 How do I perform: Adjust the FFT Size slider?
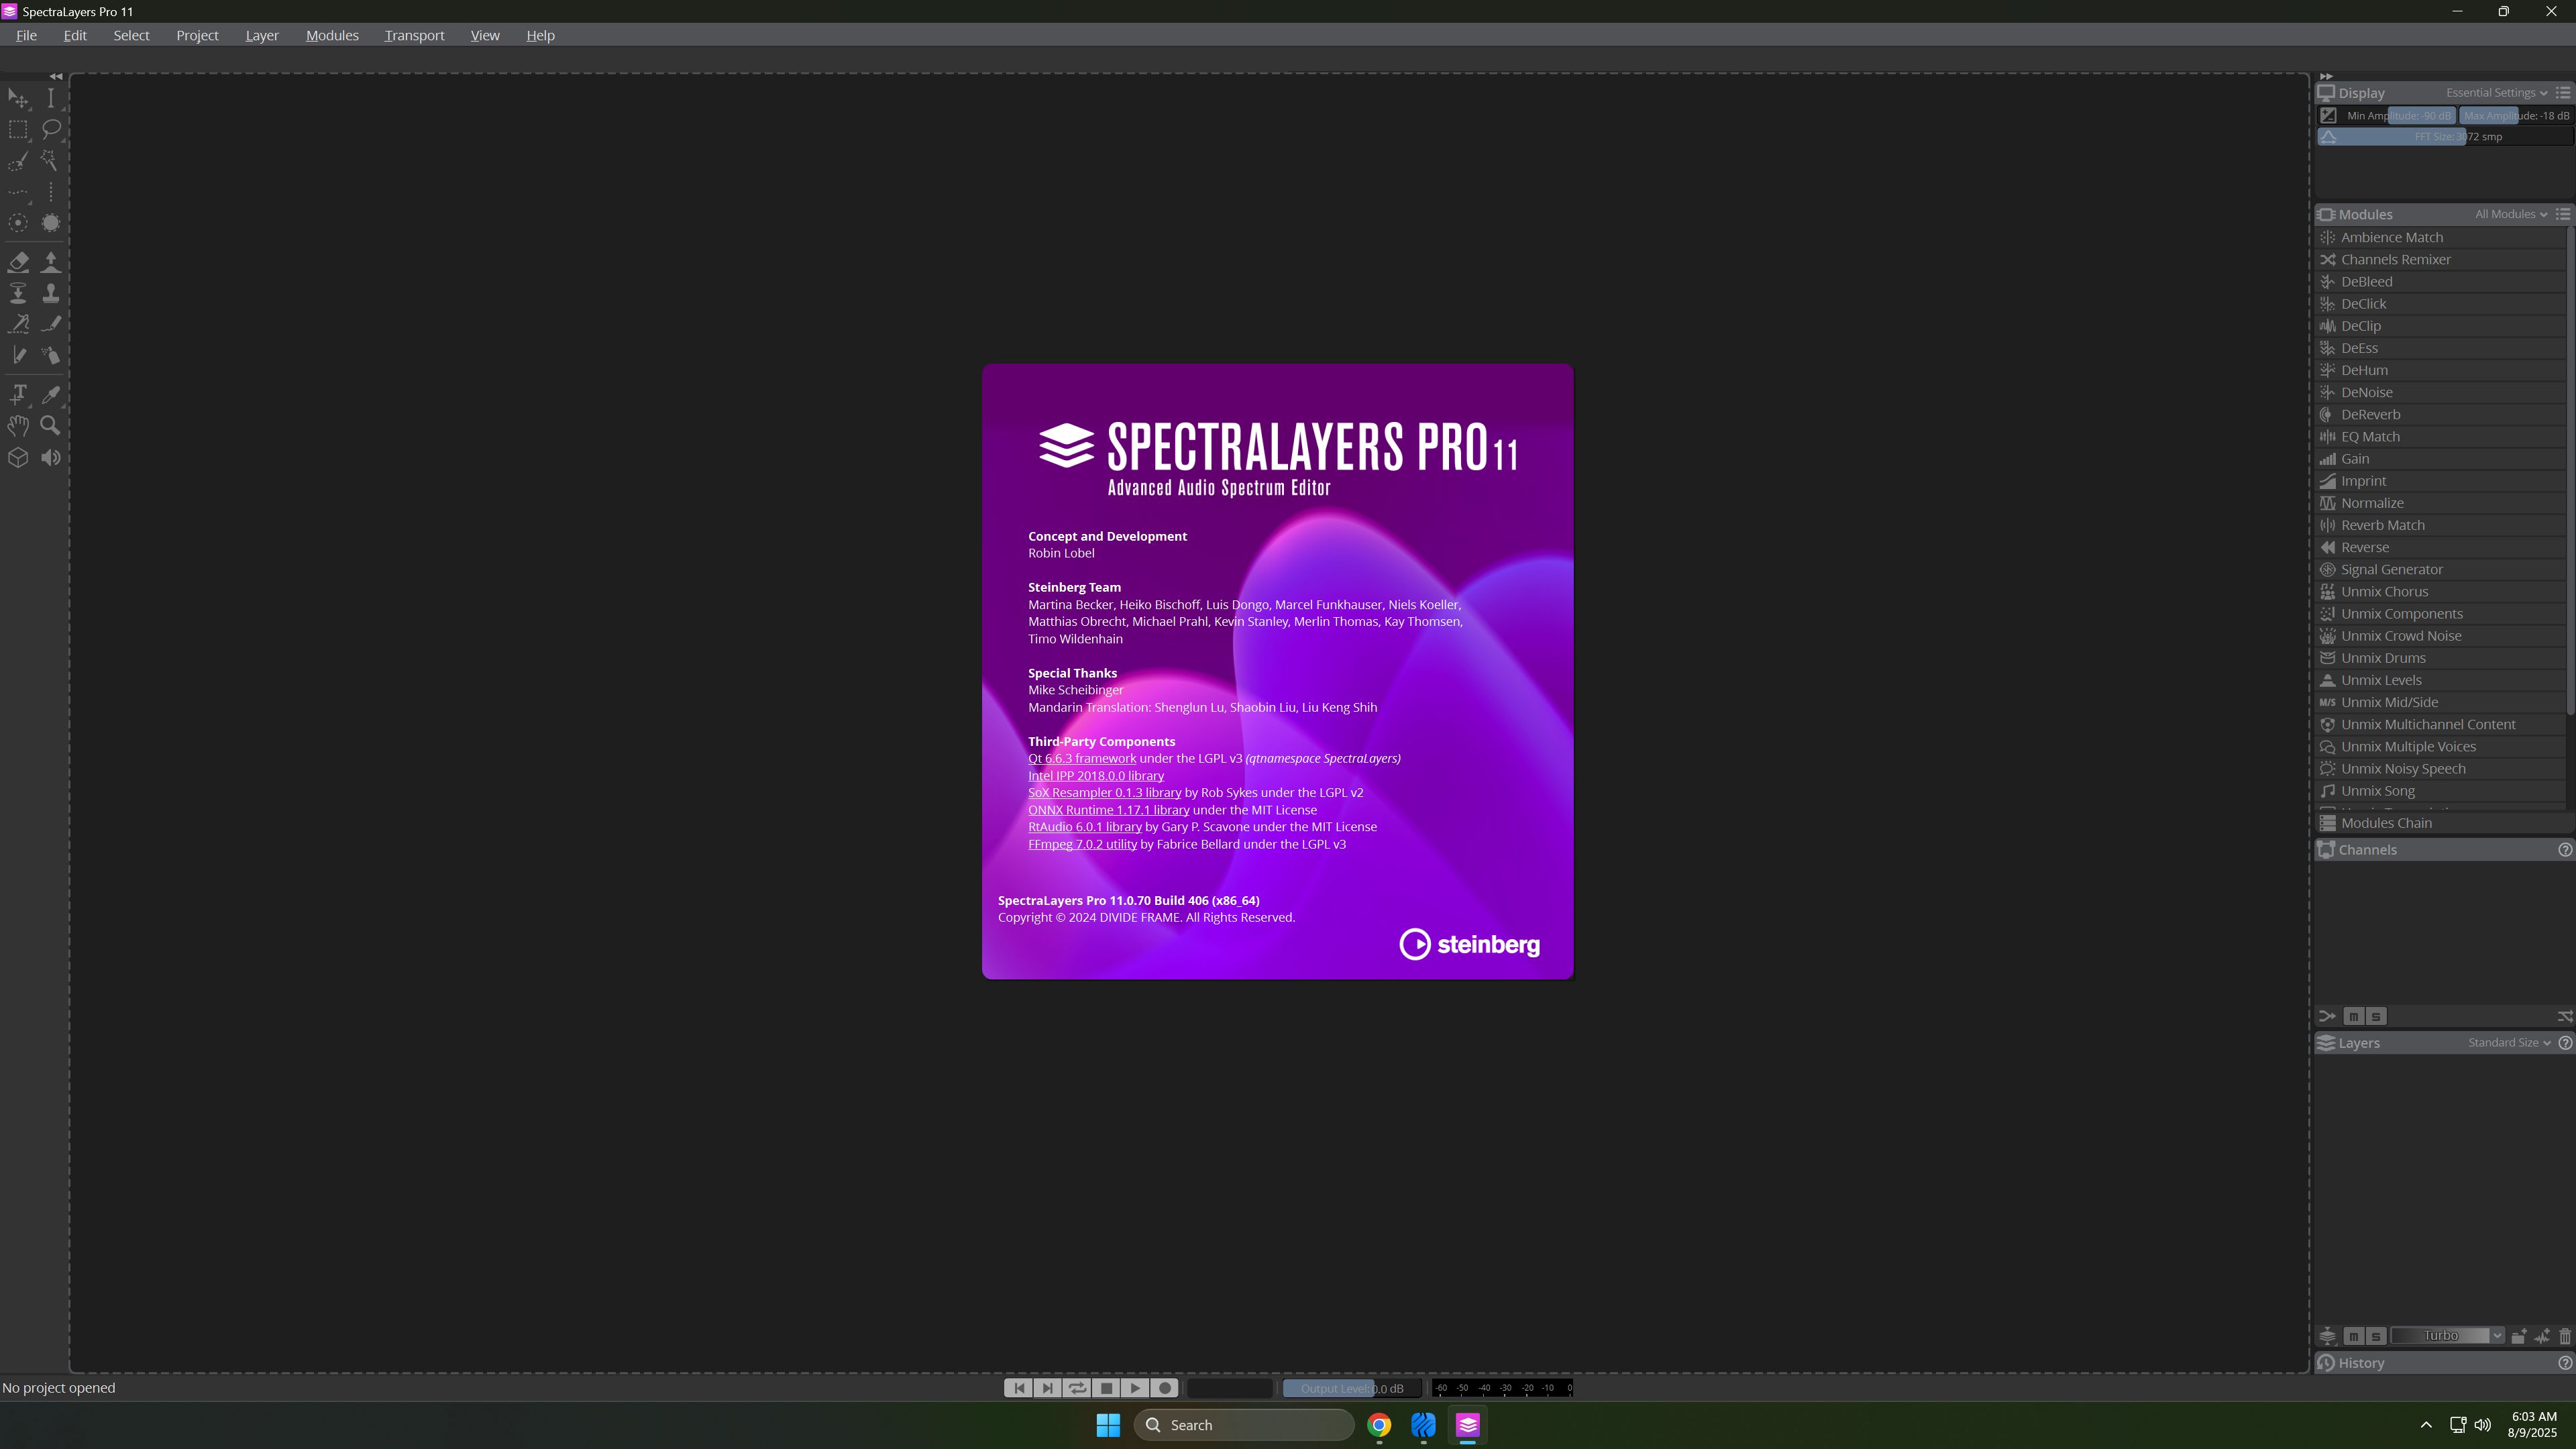coord(2445,137)
